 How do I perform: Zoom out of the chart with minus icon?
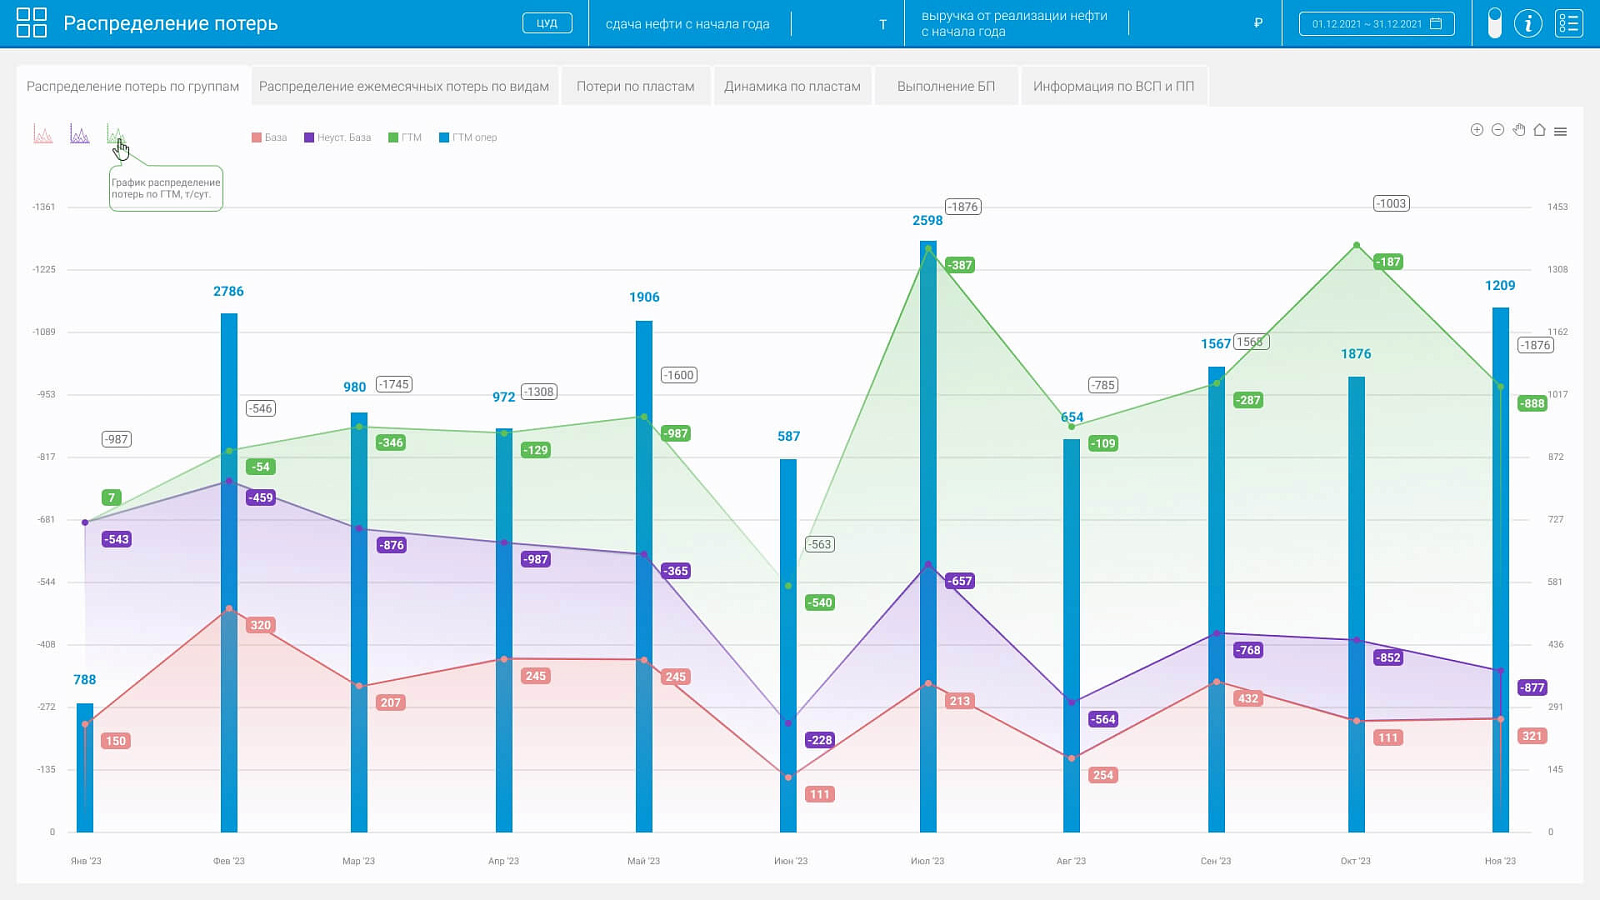1498,130
